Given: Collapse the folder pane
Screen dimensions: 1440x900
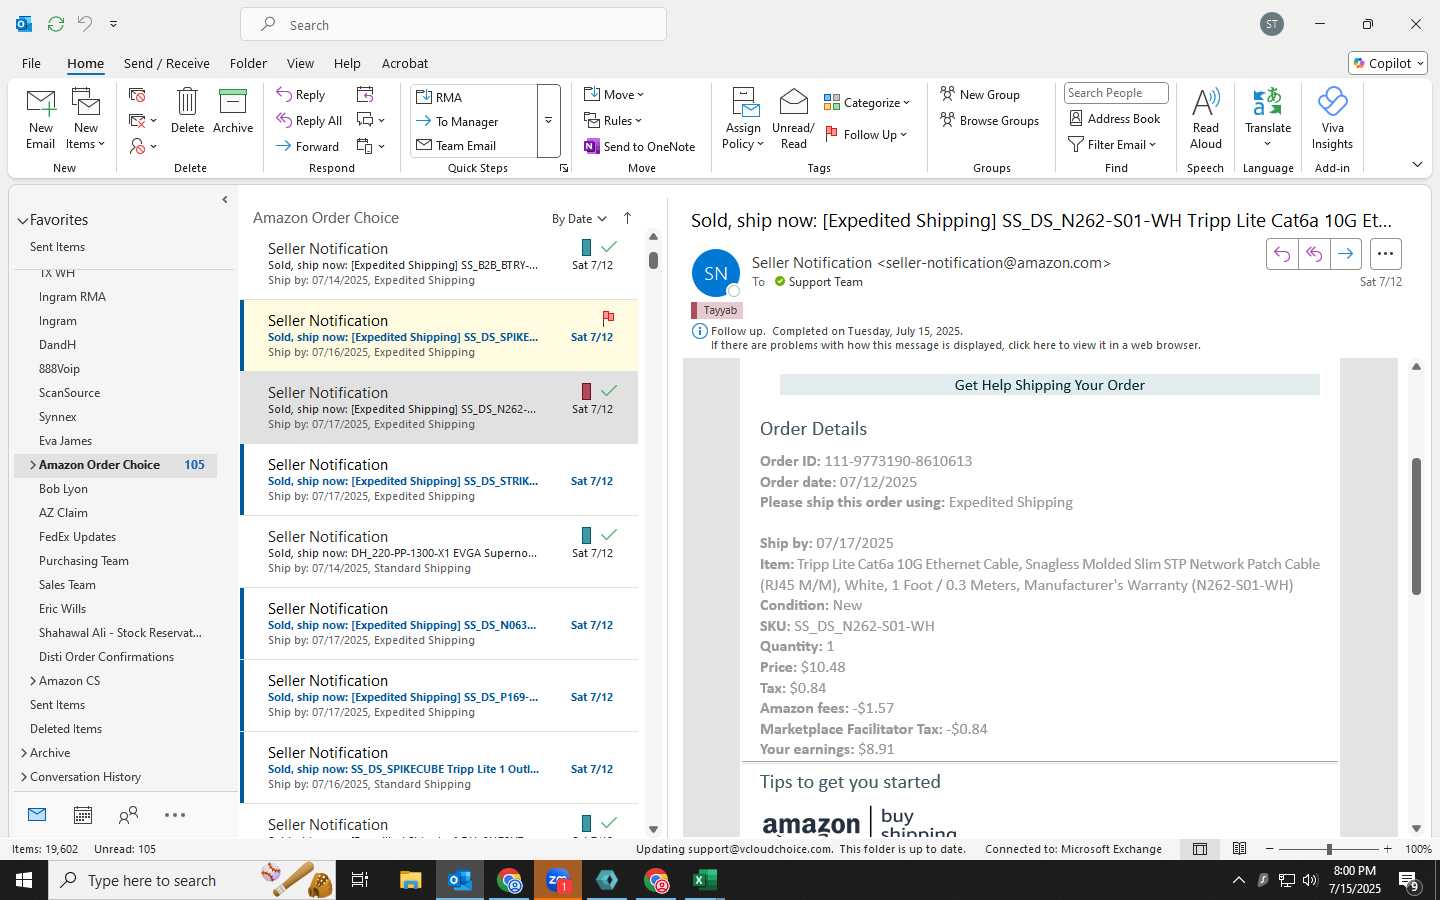Looking at the screenshot, I should pos(224,200).
